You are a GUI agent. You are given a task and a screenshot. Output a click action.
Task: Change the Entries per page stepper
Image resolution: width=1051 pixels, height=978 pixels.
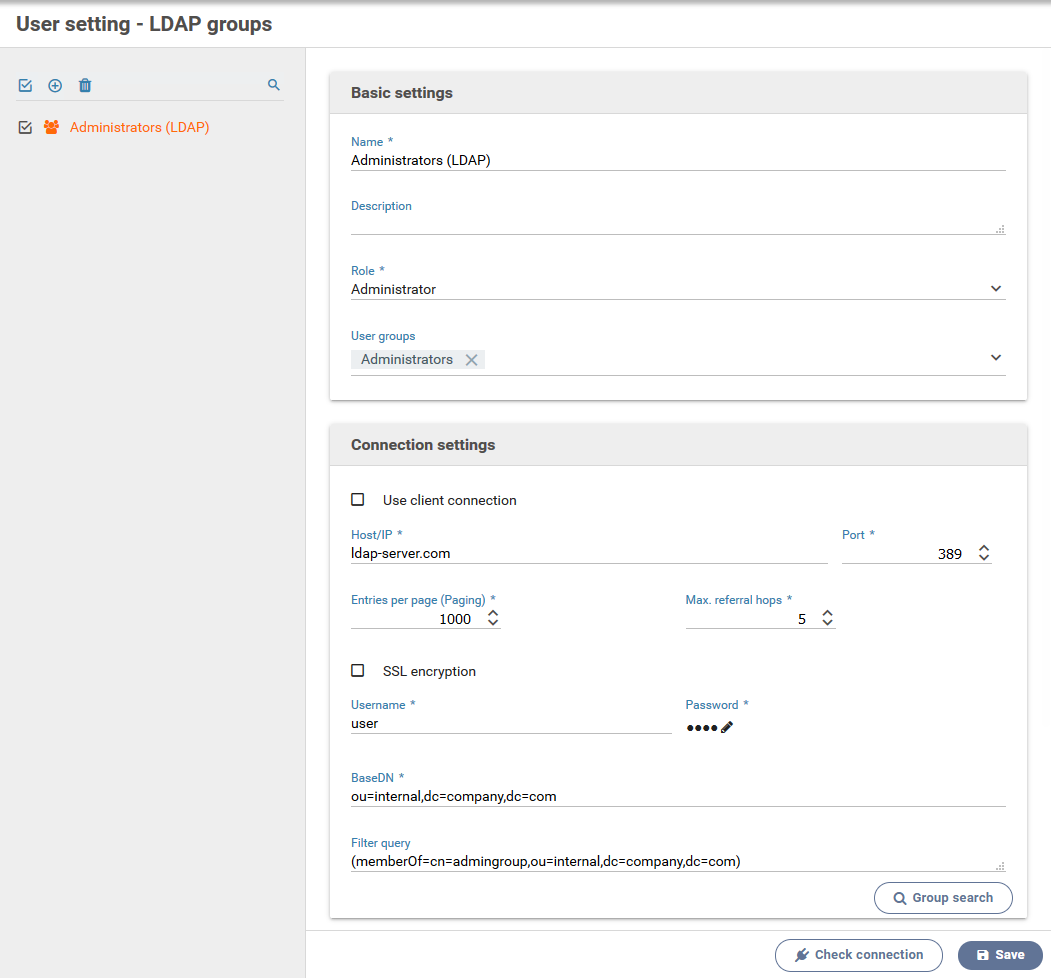492,619
